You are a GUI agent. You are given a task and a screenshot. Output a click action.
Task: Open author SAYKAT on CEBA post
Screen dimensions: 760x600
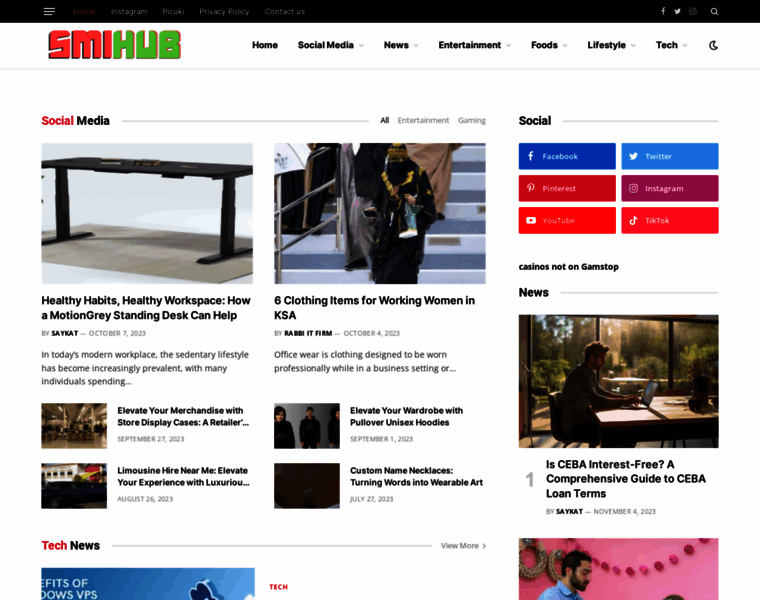pos(569,512)
